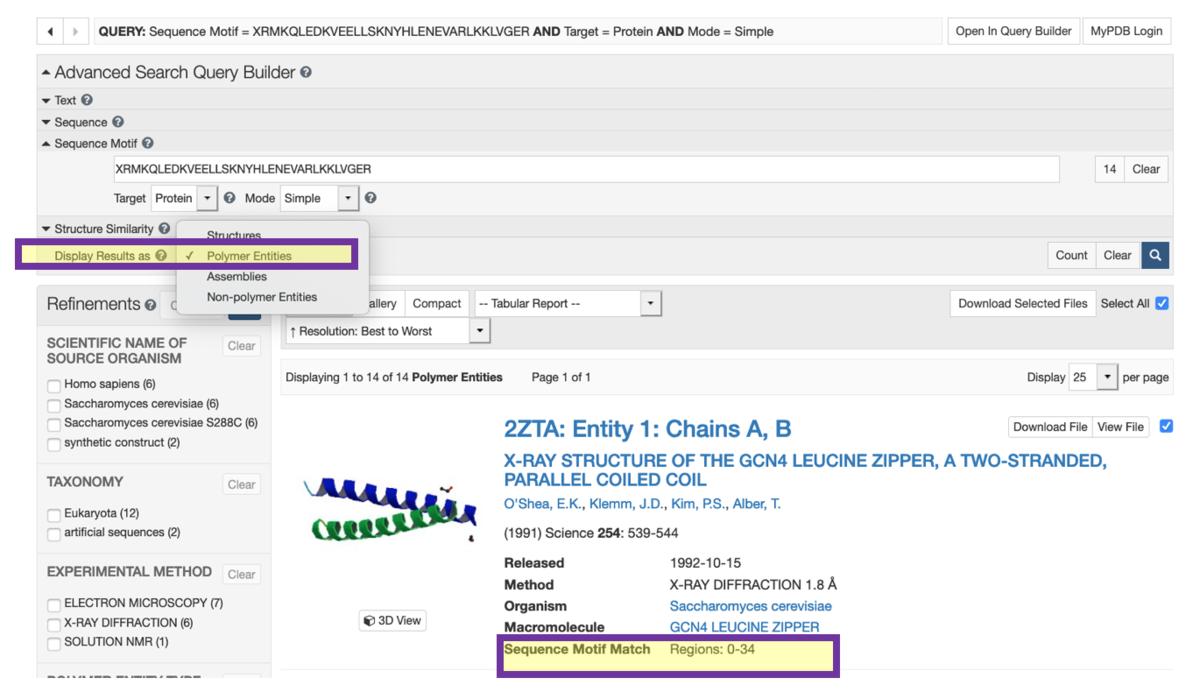Select Assemblies from display results menu
1200x692 pixels.
click(x=237, y=276)
